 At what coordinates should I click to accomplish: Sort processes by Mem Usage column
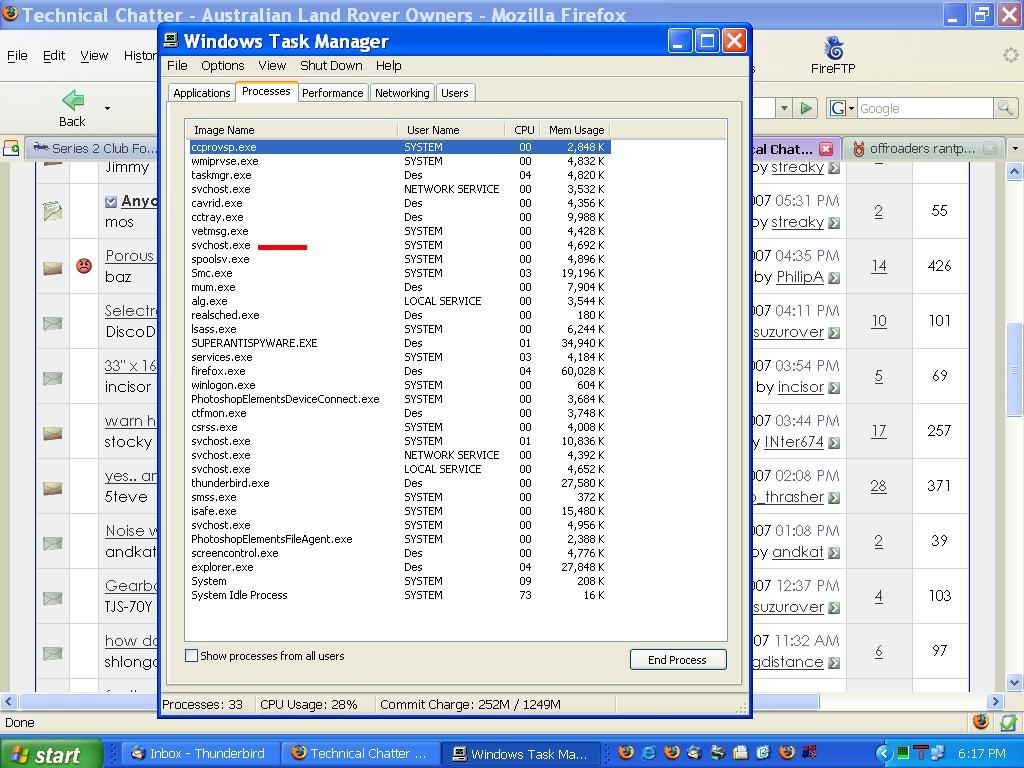576,130
